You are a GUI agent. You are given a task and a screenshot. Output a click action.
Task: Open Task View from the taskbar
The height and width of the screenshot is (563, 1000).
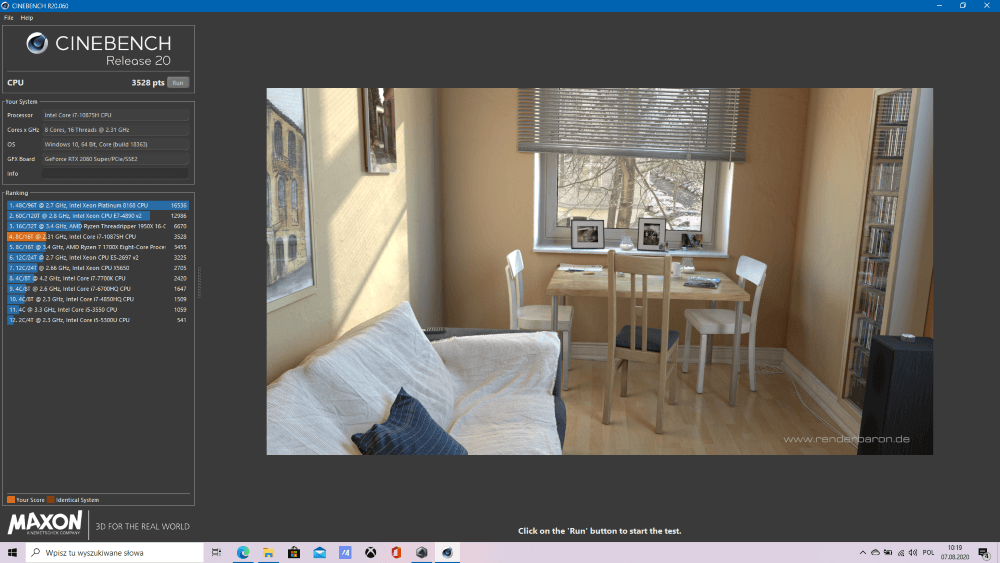pyautogui.click(x=217, y=552)
